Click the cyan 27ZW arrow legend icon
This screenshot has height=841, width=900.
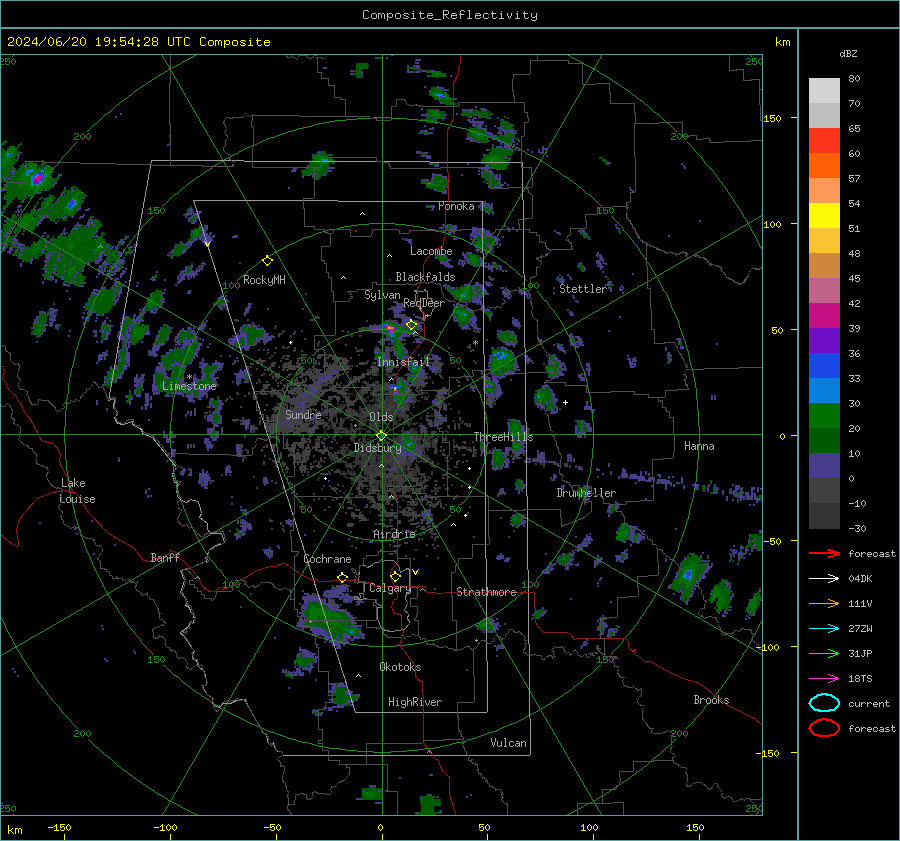pyautogui.click(x=824, y=629)
